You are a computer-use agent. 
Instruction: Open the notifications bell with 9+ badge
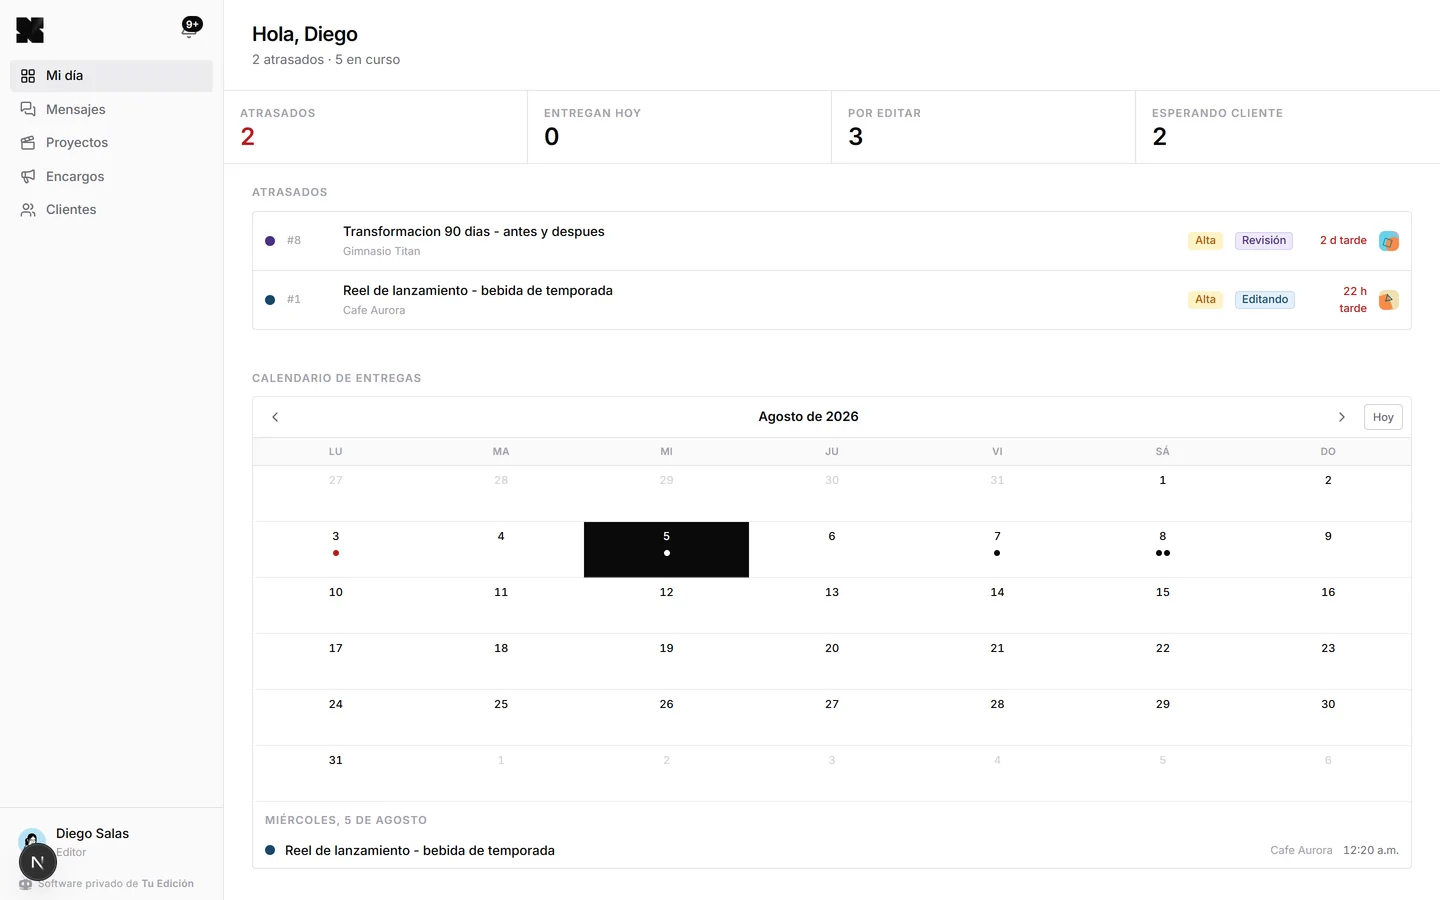click(190, 27)
